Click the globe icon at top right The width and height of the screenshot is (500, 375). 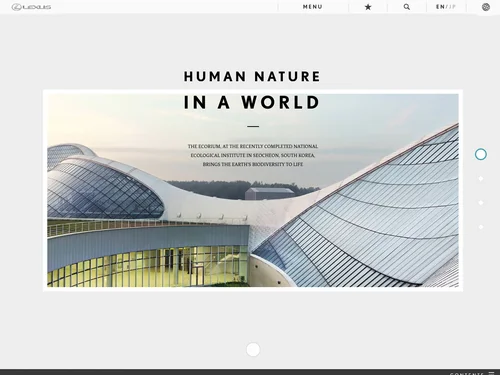486,7
